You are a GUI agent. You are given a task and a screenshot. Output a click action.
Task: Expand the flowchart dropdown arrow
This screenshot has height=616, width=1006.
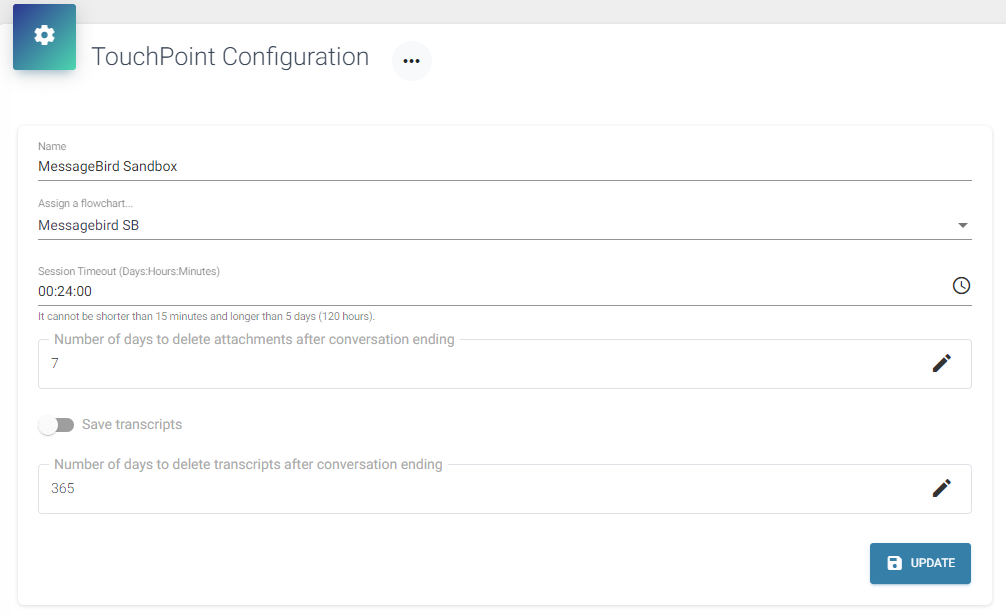[963, 226]
